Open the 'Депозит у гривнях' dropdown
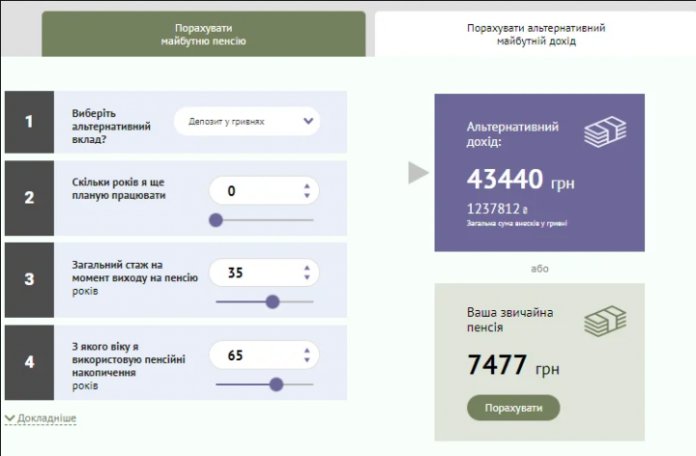696x456 pixels. point(247,122)
